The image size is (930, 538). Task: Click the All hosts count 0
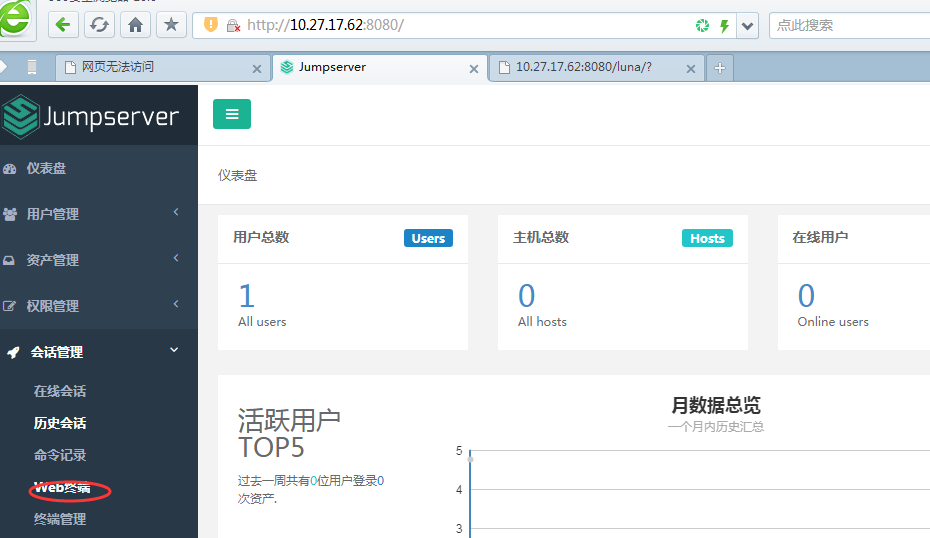(527, 296)
